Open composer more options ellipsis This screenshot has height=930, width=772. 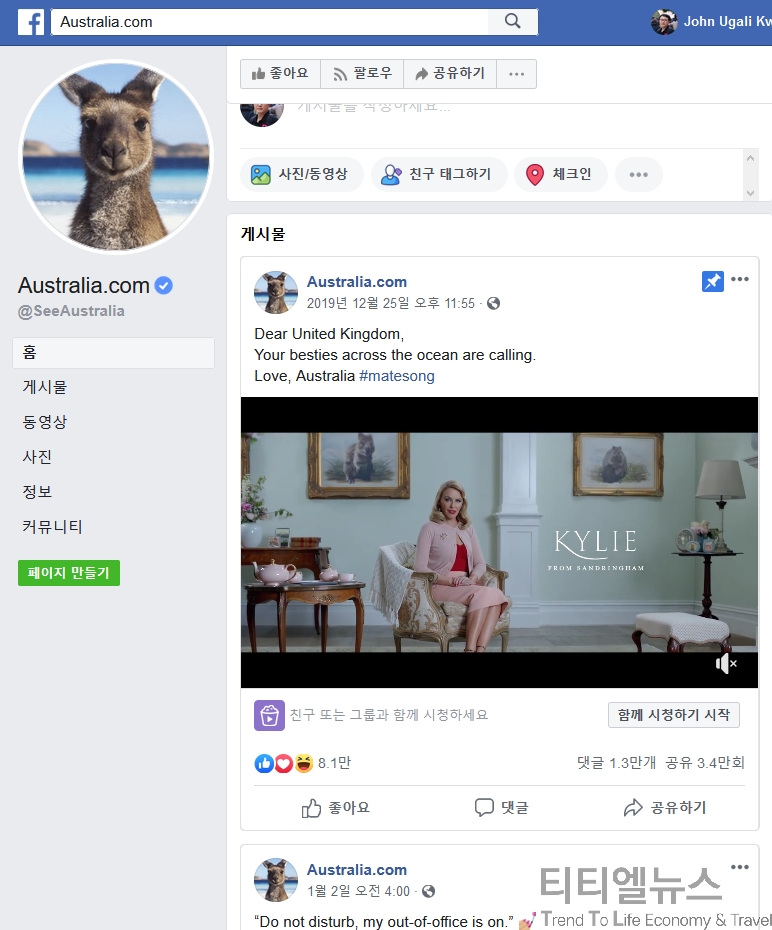point(639,174)
